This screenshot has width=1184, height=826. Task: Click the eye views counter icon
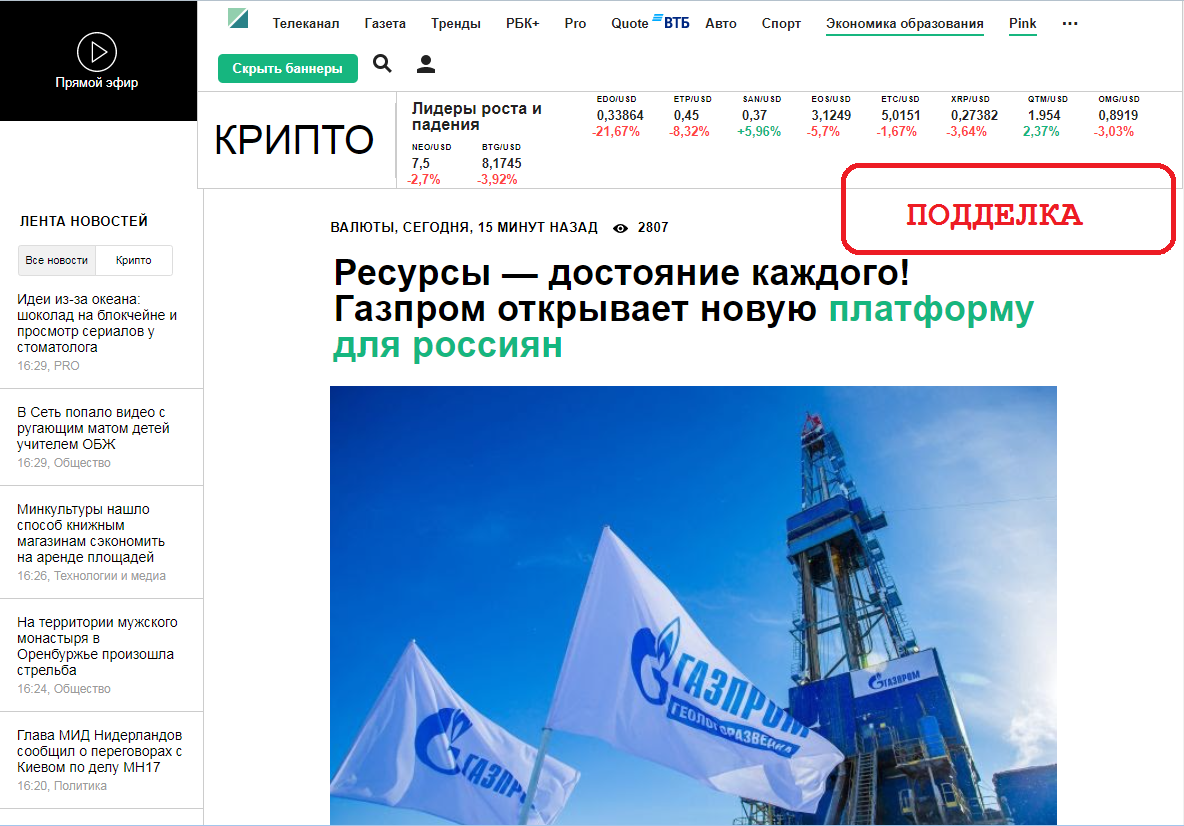click(x=620, y=228)
